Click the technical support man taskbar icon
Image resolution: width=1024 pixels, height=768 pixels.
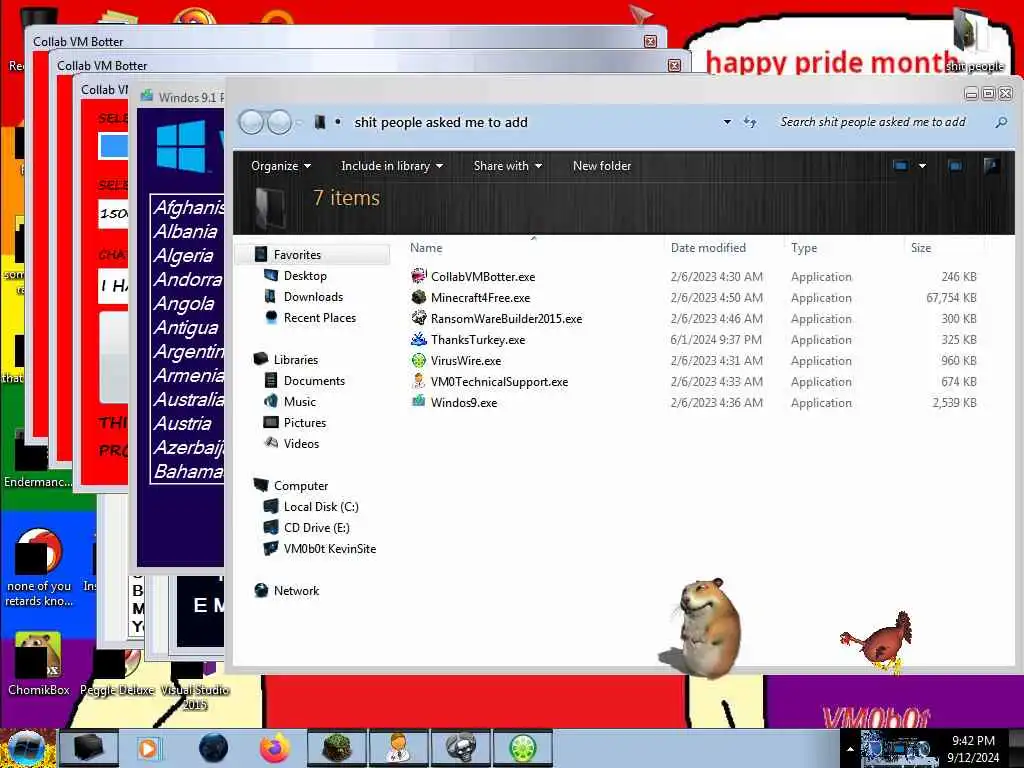[x=398, y=748]
